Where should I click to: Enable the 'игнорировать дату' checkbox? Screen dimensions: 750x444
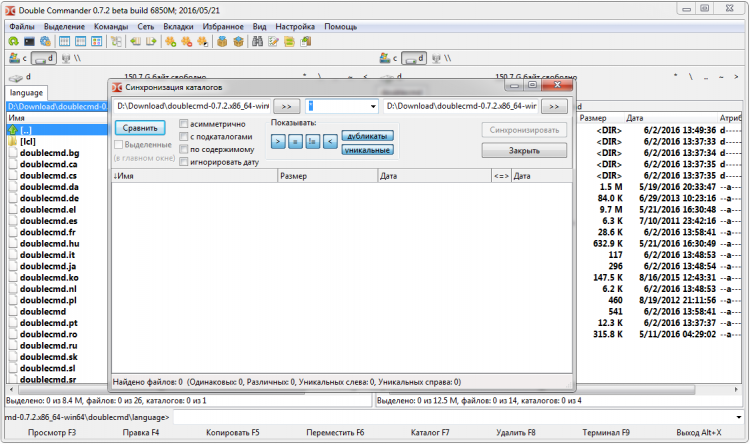point(183,162)
